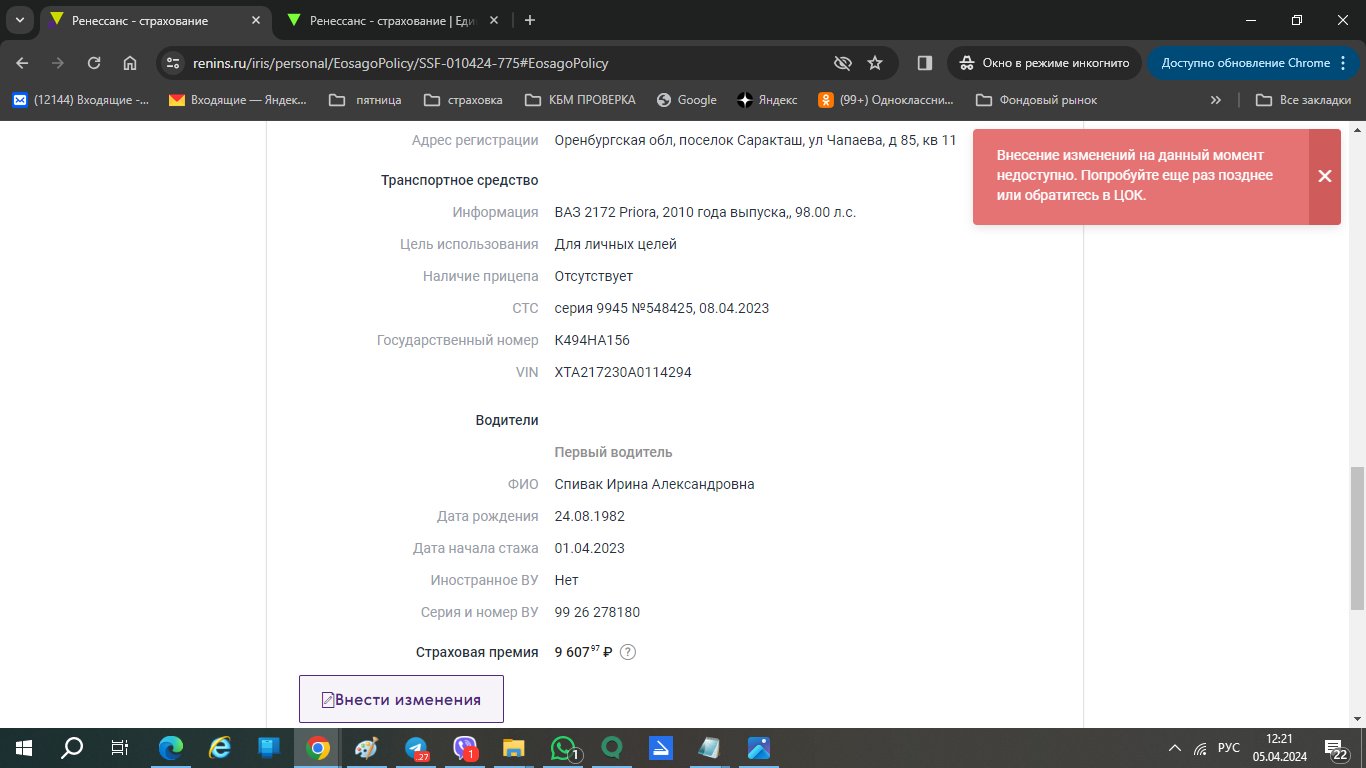This screenshot has height=768, width=1366.
Task: Switch the РУС keyboard language indicator
Action: (x=1229, y=748)
